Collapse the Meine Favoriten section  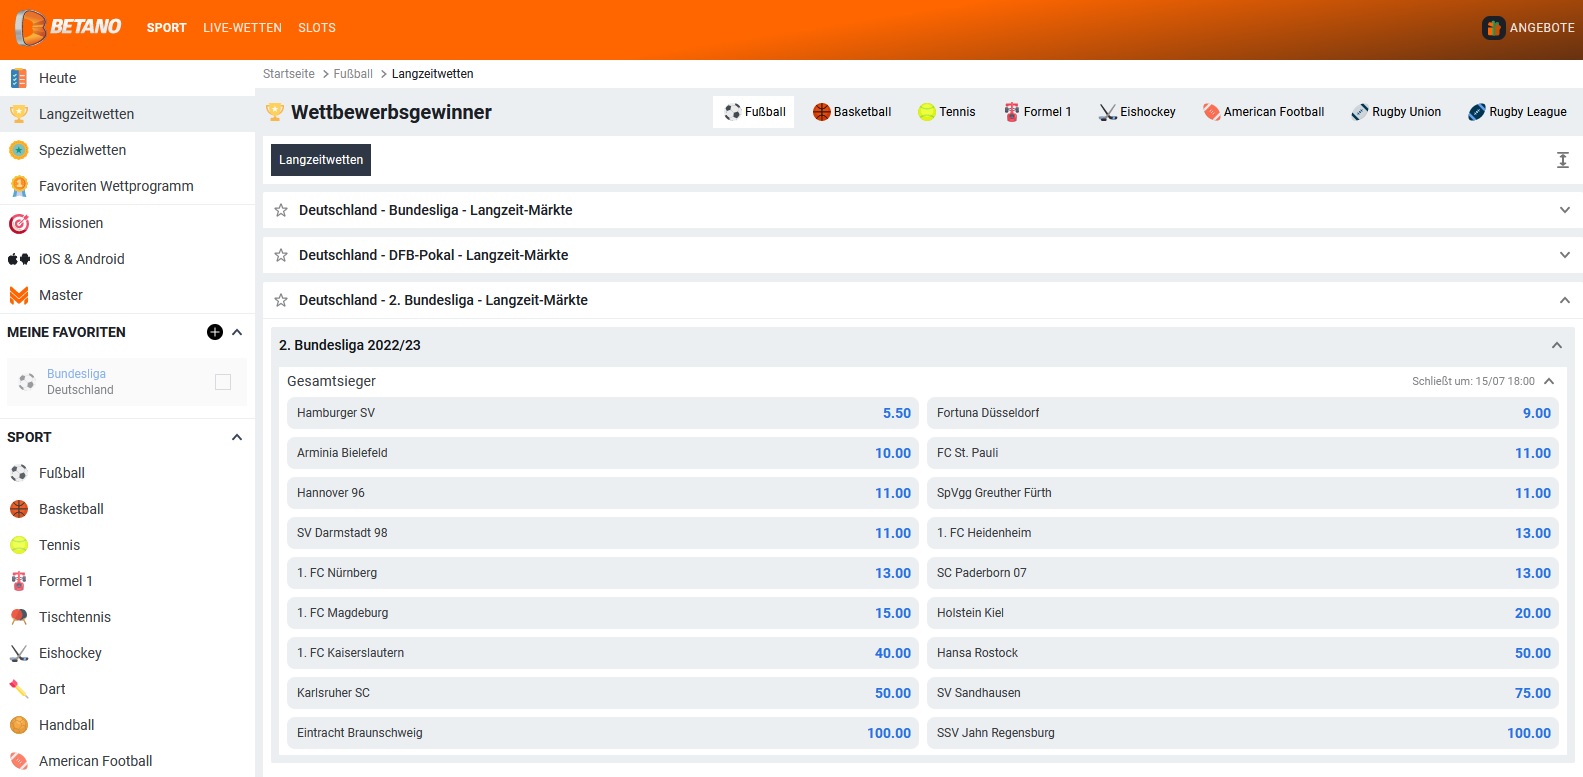(x=237, y=332)
